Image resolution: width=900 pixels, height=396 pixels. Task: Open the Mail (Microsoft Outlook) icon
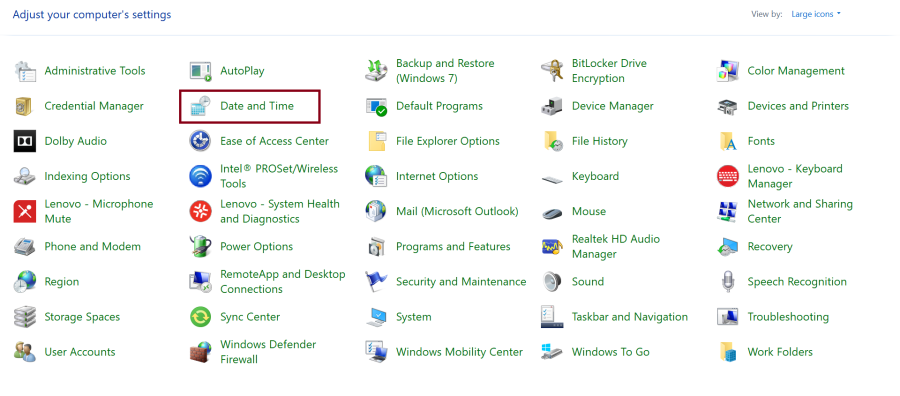click(377, 211)
